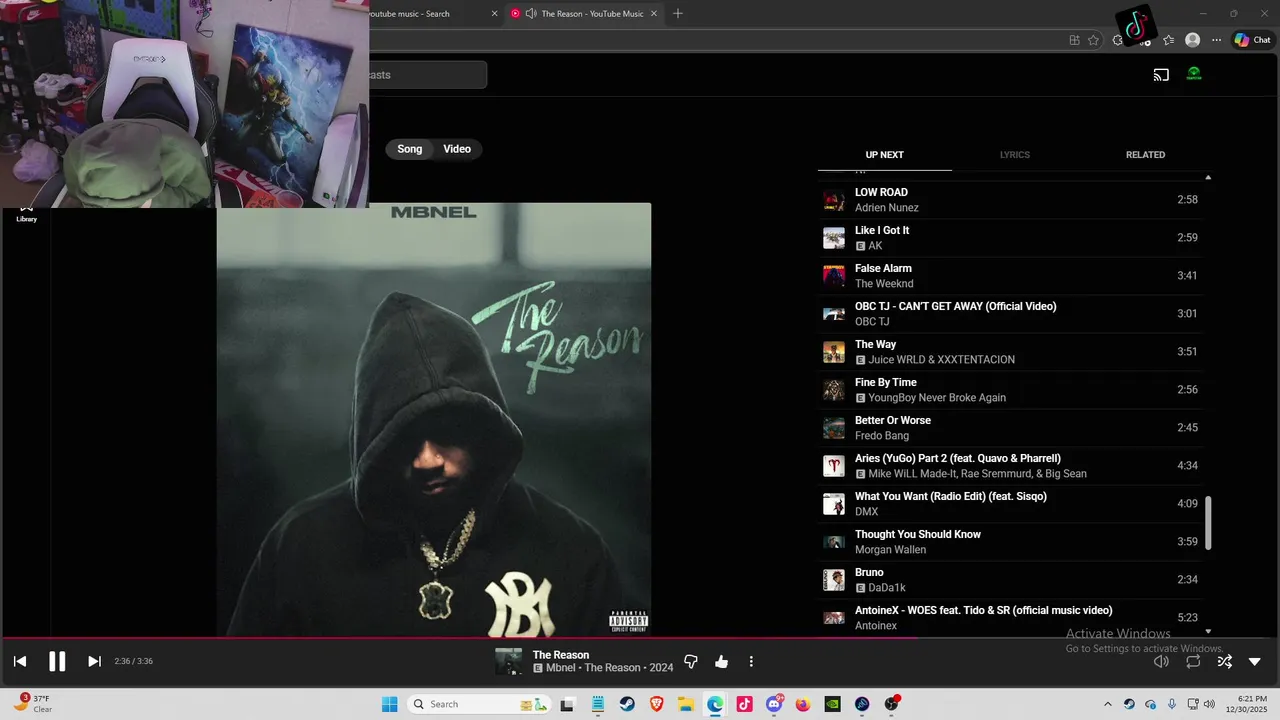Switch playback mode to Song
The image size is (1280, 720).
click(x=410, y=149)
